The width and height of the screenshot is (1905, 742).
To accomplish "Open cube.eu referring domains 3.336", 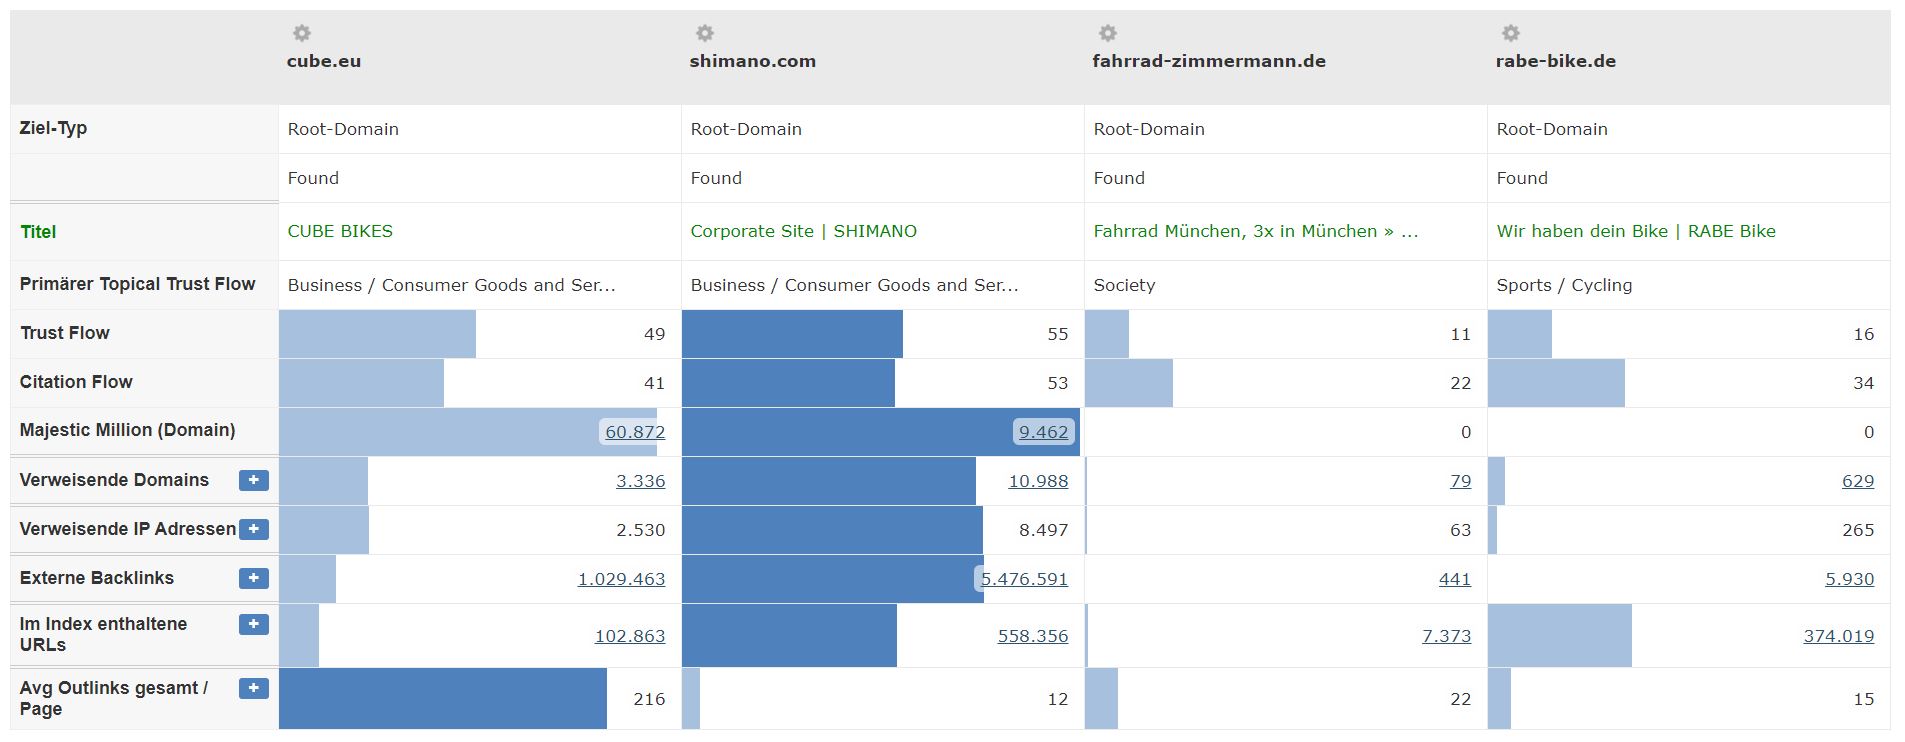I will point(640,481).
